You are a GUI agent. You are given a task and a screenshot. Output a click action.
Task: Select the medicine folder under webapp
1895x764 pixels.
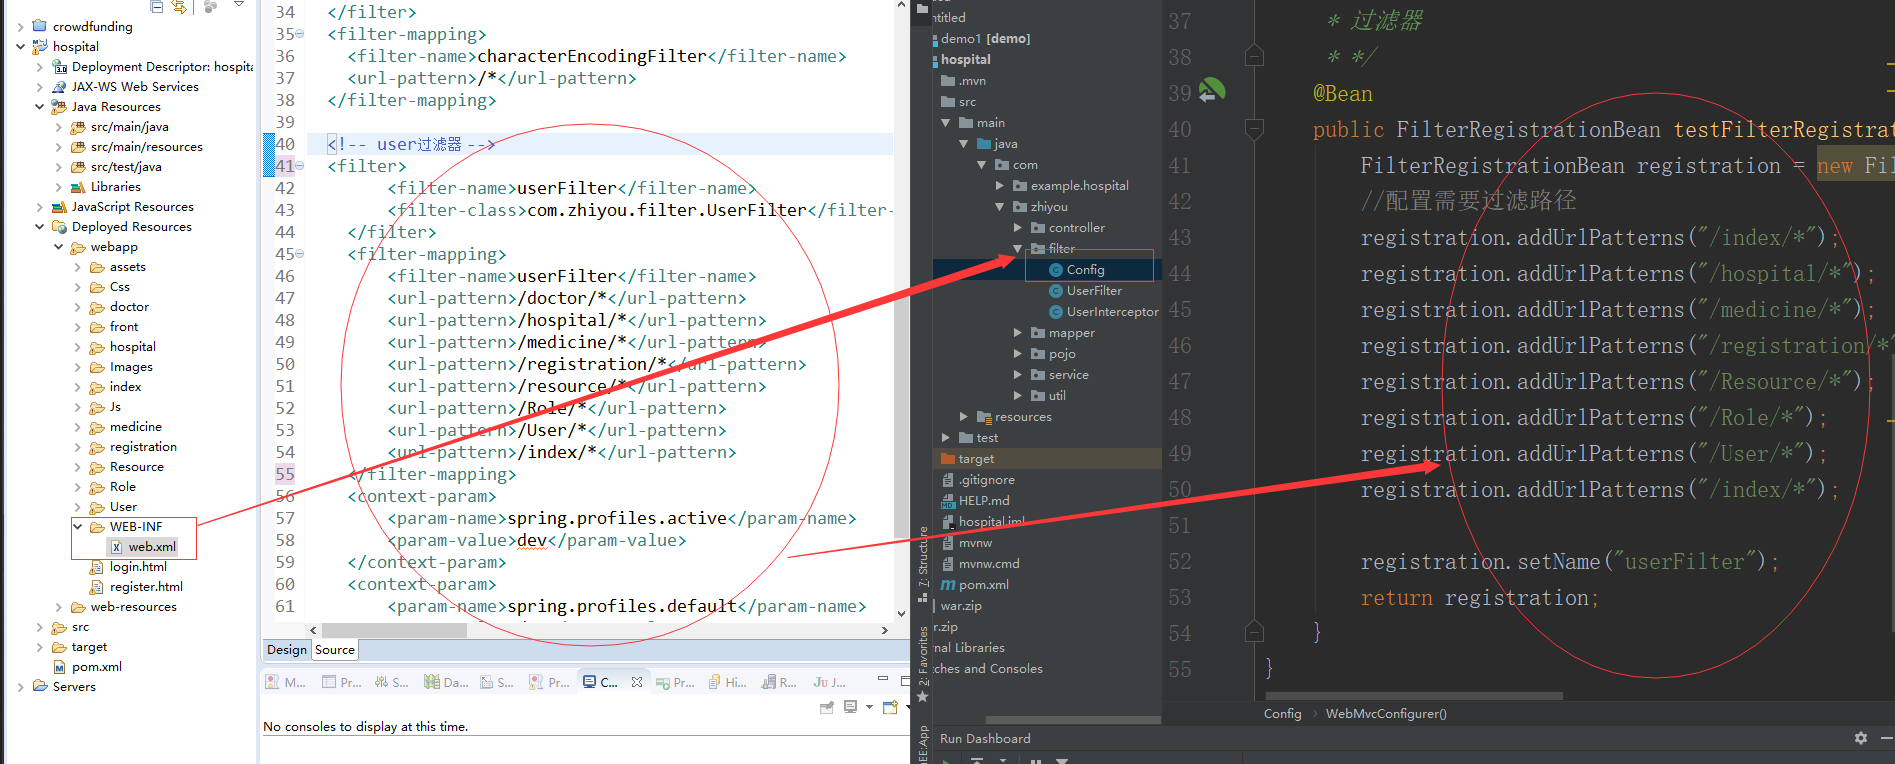point(126,426)
